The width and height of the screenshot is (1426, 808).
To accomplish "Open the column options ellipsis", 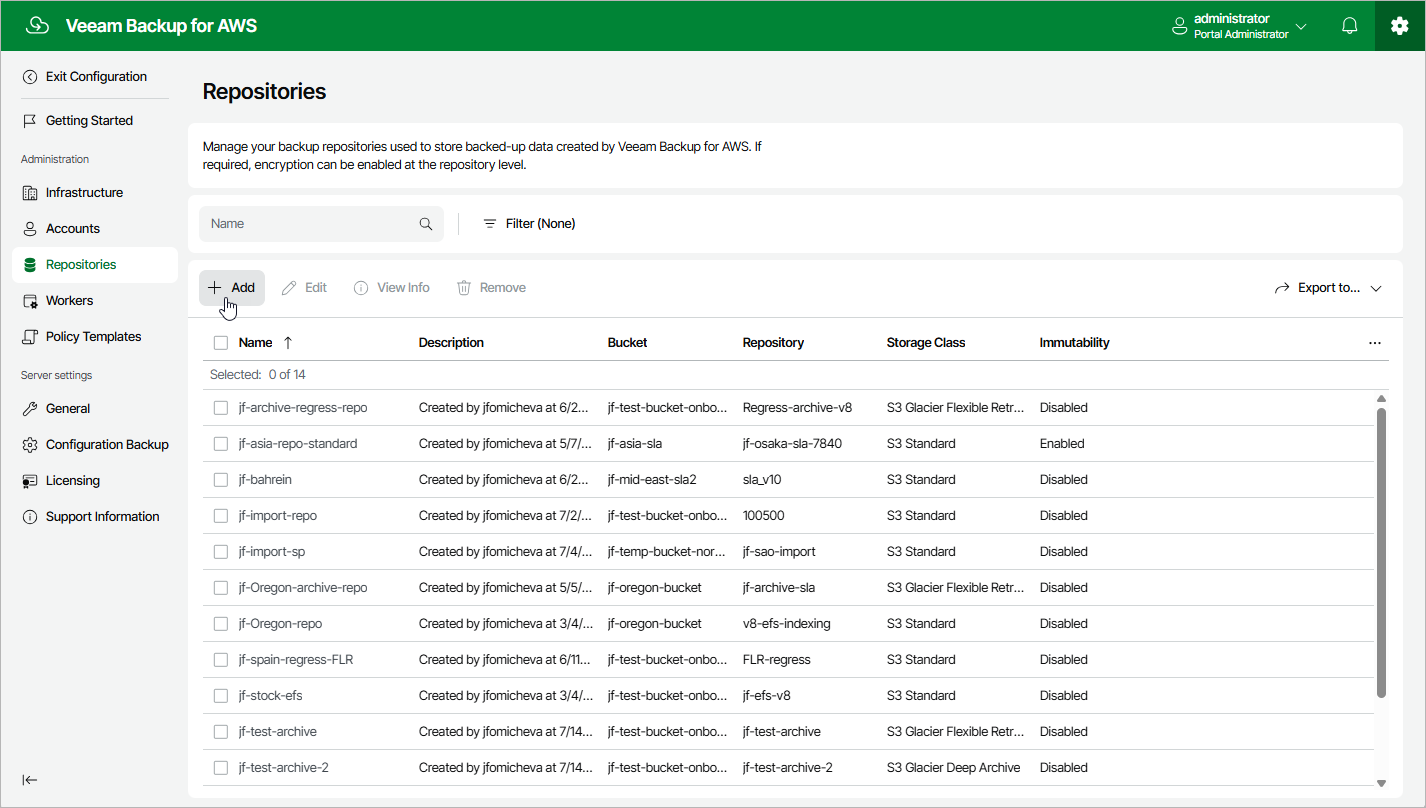I will pyautogui.click(x=1375, y=343).
